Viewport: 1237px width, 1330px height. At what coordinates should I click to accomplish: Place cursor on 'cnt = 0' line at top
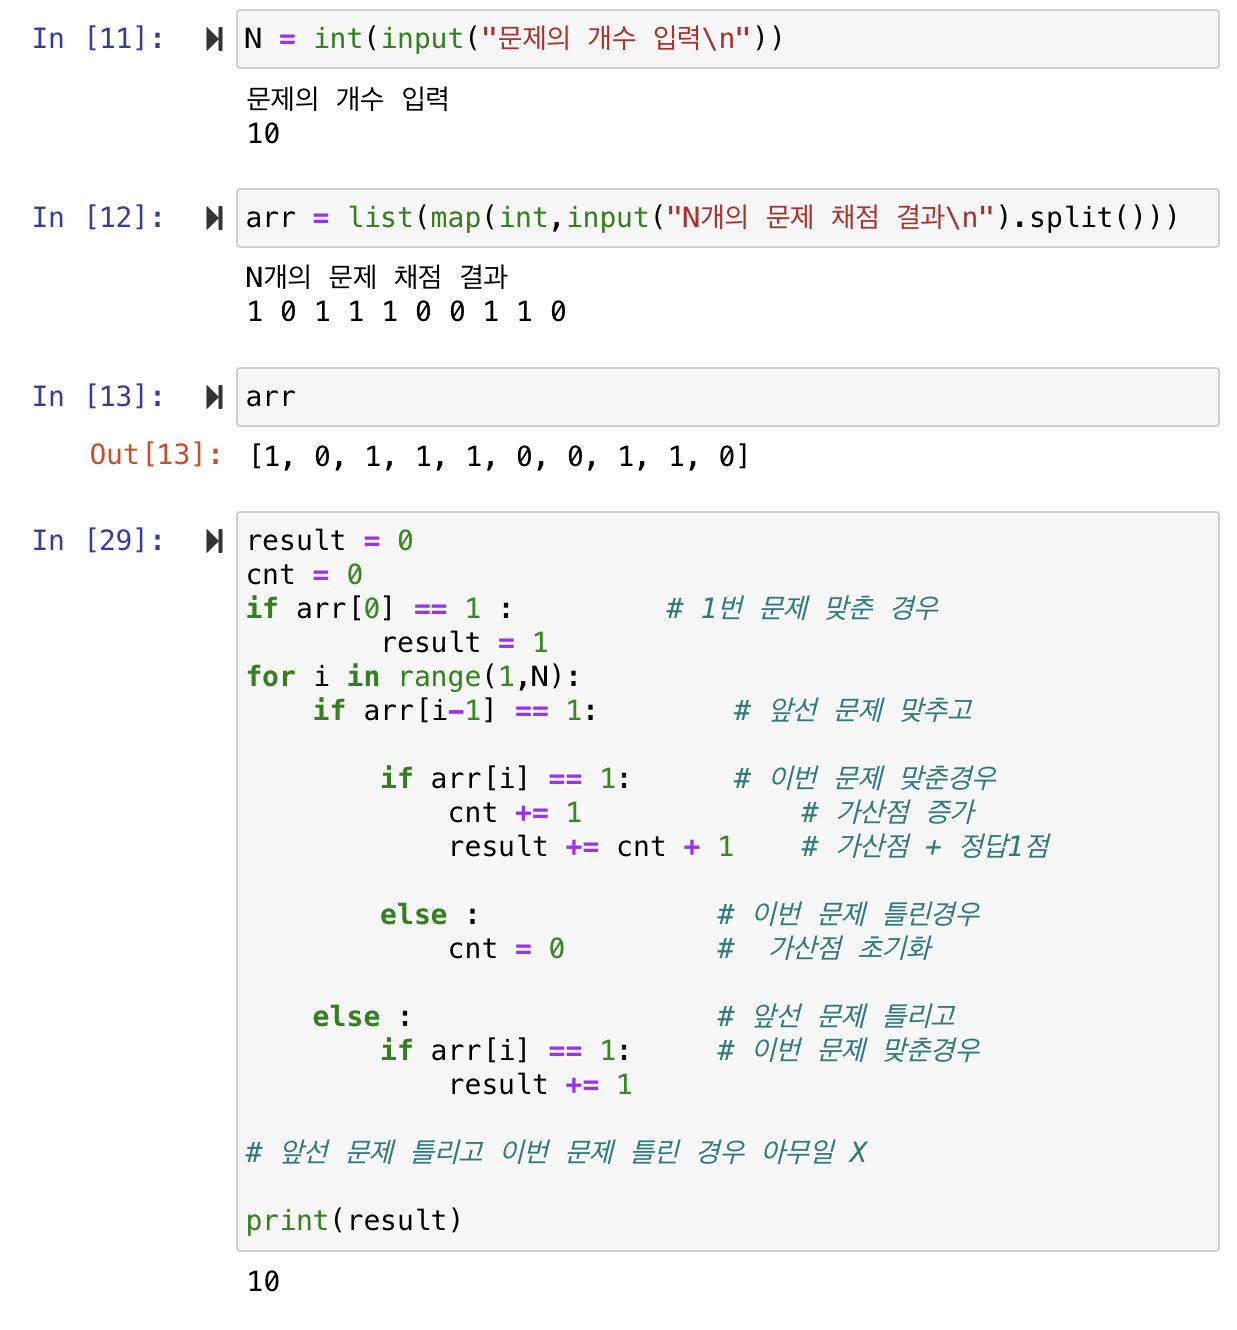[305, 575]
